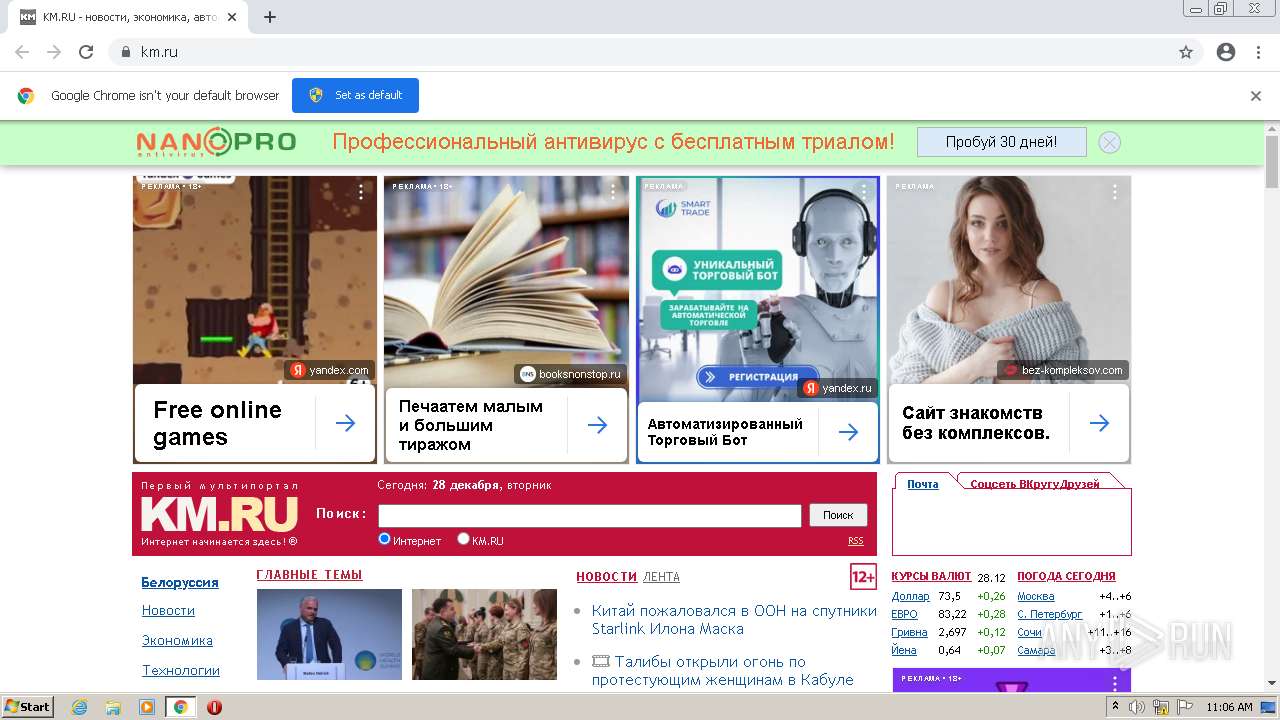1280x720 pixels.
Task: Switch to the Соцсеть ВКругуДрузей tab
Action: (x=1035, y=484)
